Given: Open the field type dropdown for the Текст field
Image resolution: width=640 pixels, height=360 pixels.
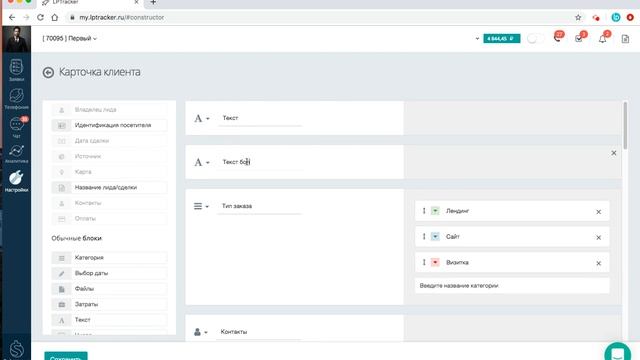Looking at the screenshot, I should (202, 118).
